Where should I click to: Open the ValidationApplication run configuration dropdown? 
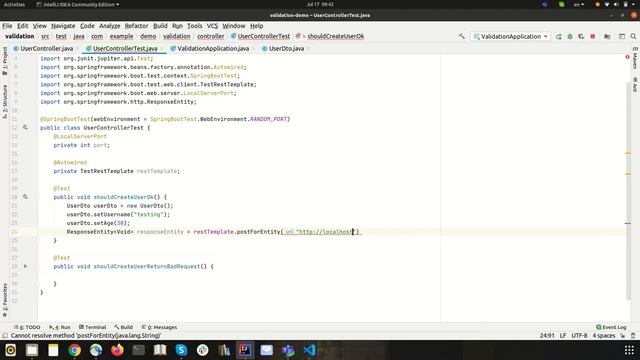(511, 36)
